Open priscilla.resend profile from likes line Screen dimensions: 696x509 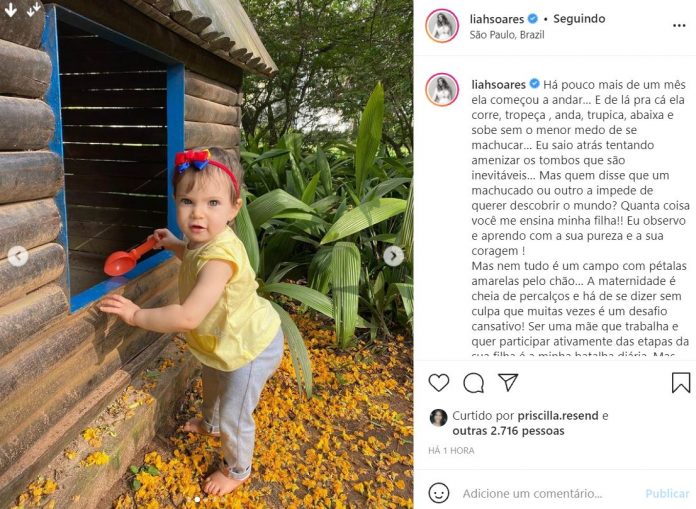point(558,416)
